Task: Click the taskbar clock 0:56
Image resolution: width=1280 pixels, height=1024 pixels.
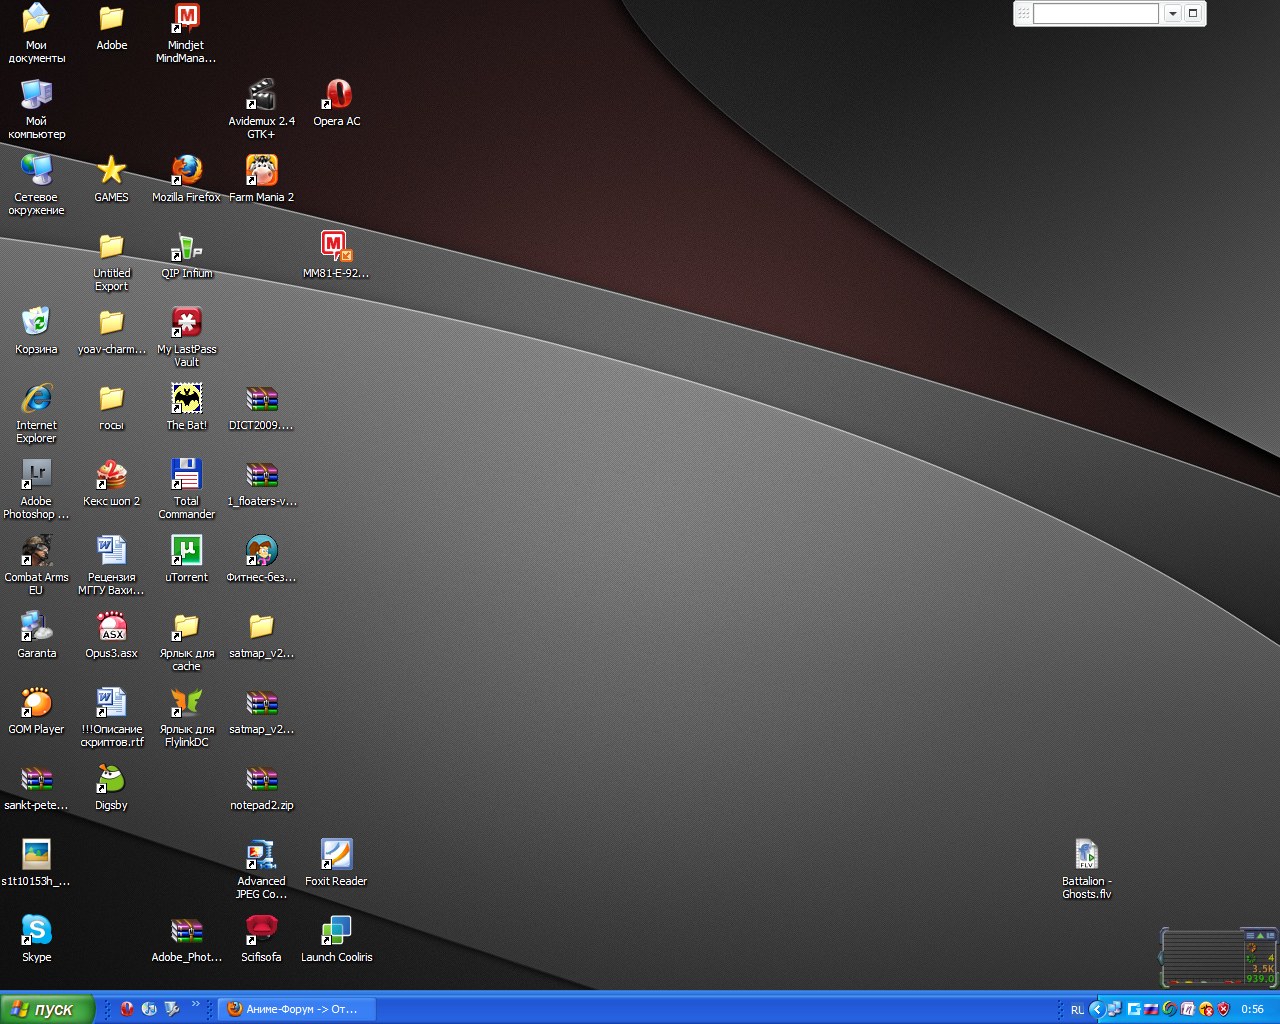Action: tap(1252, 1009)
